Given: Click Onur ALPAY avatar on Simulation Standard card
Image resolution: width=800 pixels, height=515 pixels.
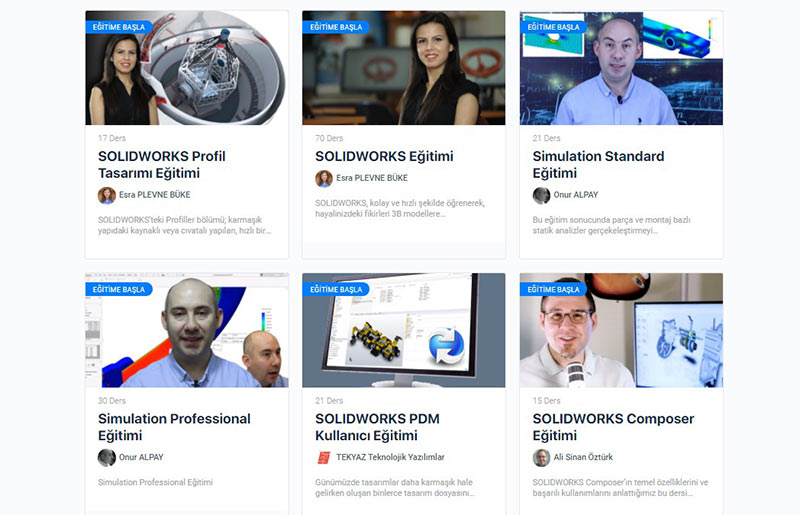Looking at the screenshot, I should click(x=541, y=195).
